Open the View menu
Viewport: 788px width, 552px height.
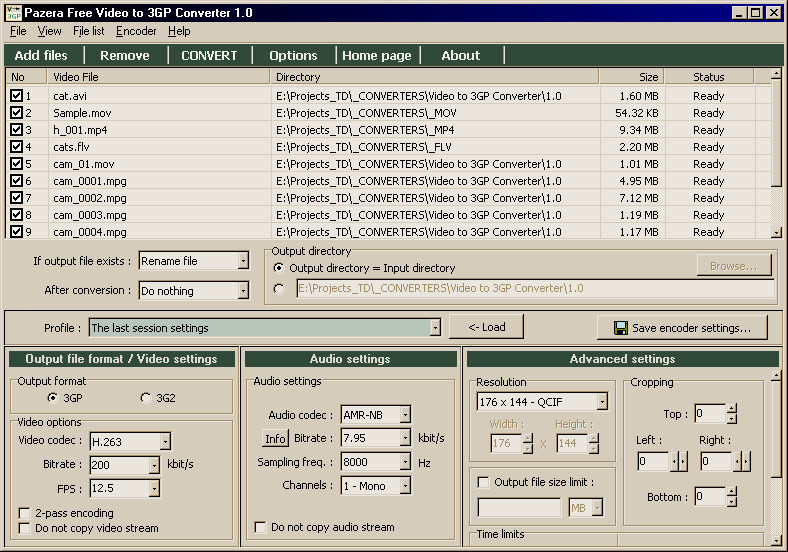[x=49, y=31]
